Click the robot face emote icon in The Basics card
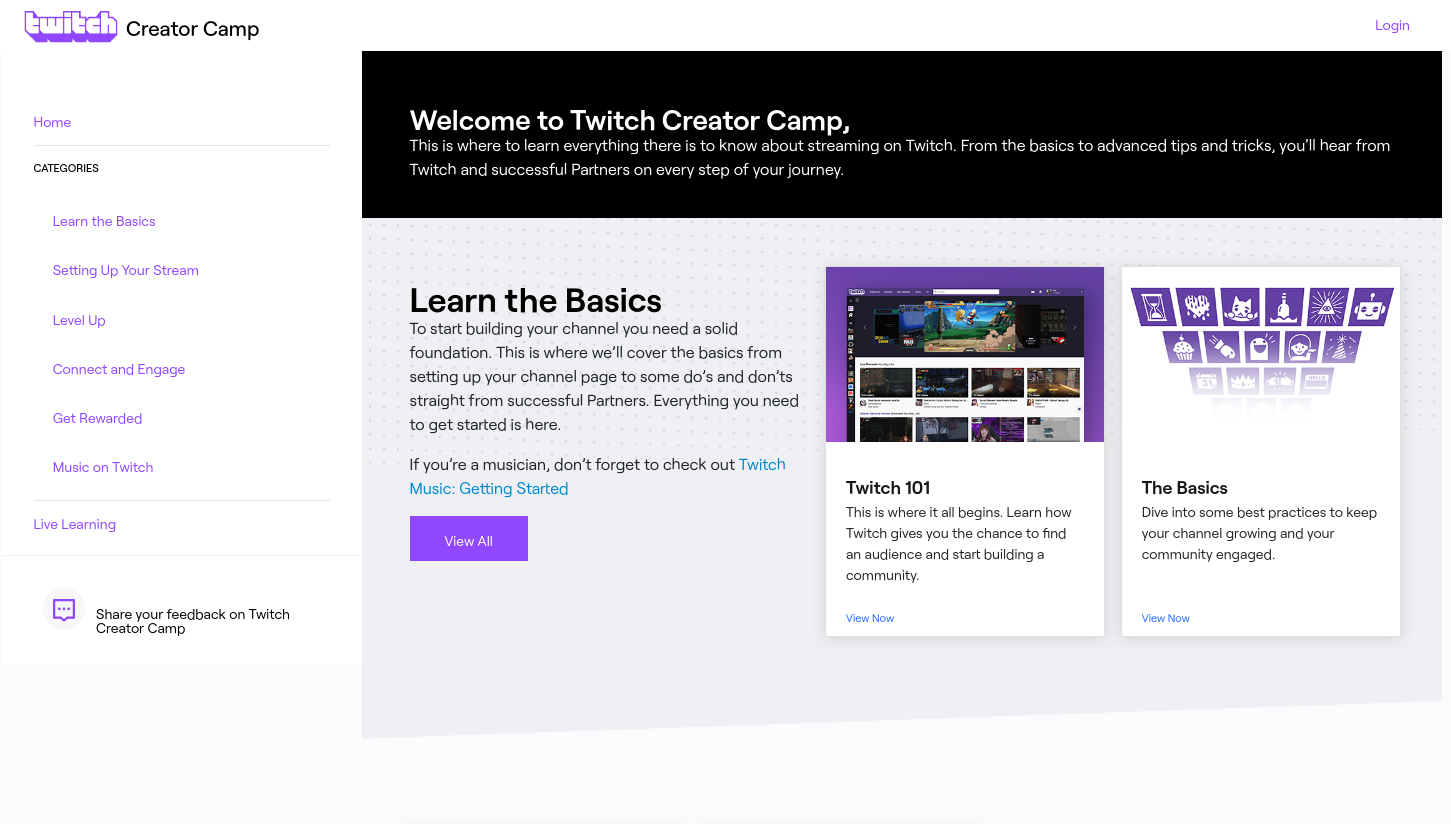This screenshot has height=824, width=1451. pos(1369,307)
